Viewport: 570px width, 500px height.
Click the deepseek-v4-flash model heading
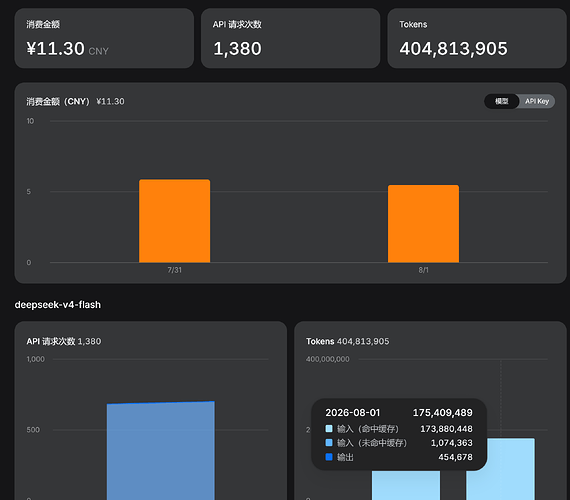pyautogui.click(x=58, y=305)
